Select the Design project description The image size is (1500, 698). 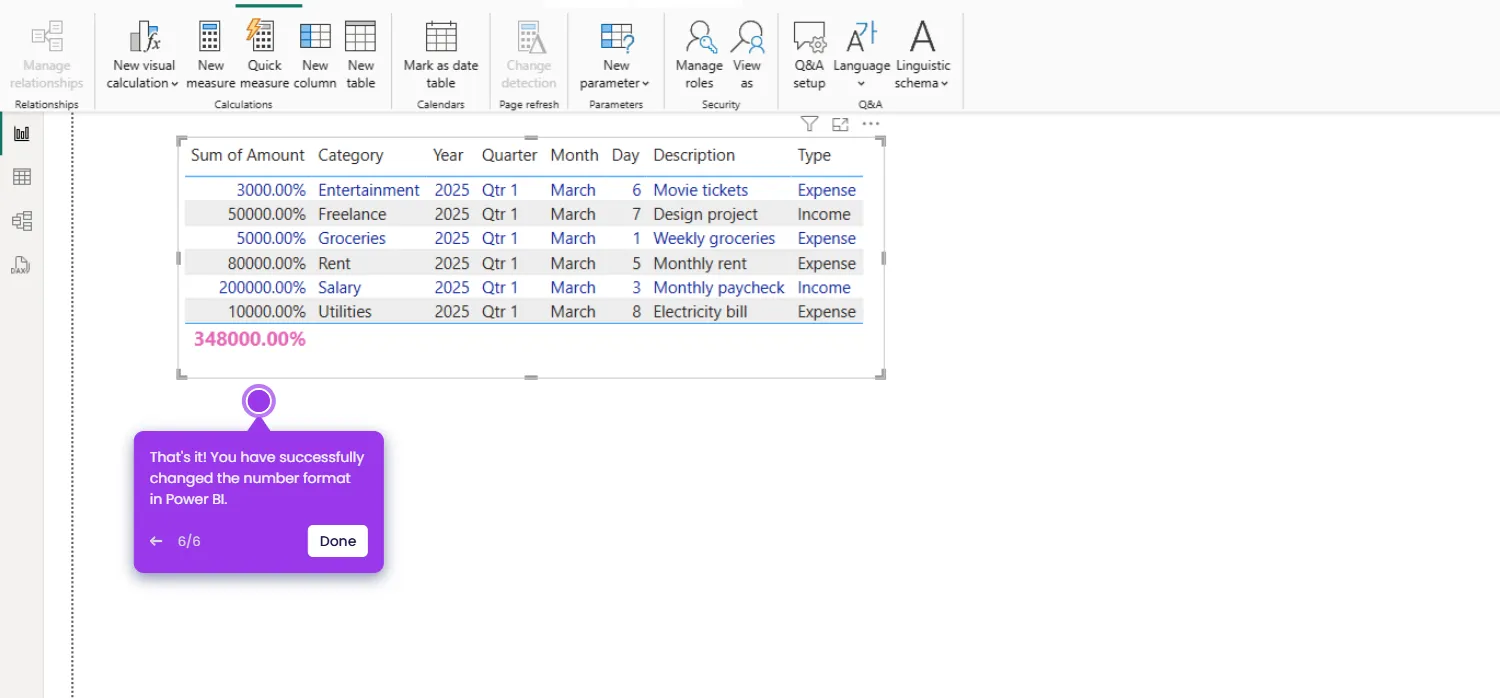point(705,214)
